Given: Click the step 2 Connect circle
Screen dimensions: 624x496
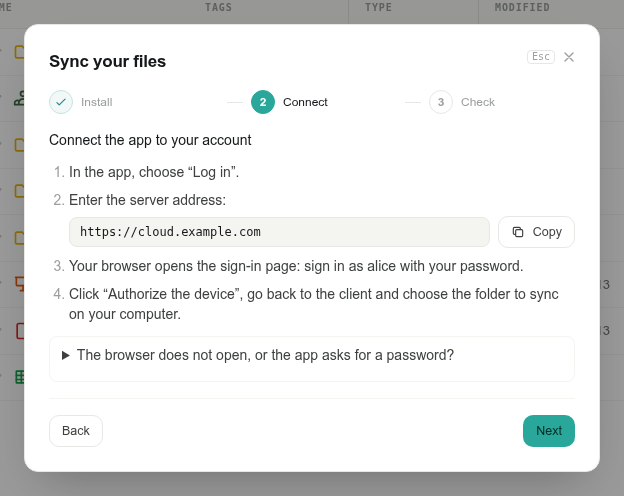Looking at the screenshot, I should pos(263,102).
